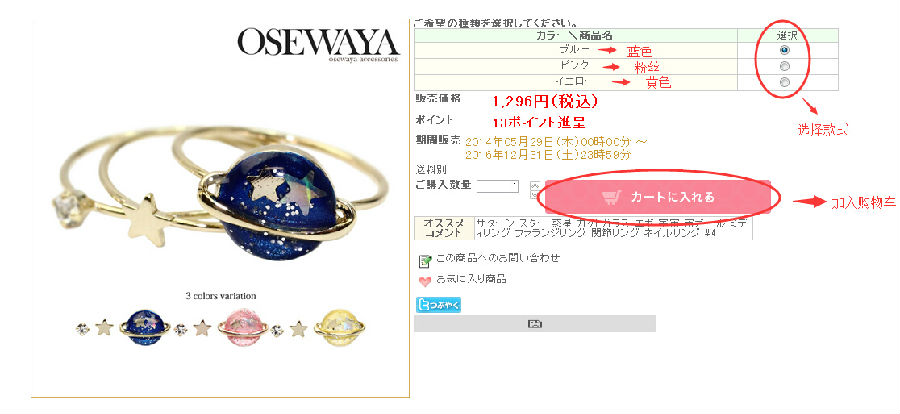Click the pink add-to-cart button
Image resolution: width=900 pixels, height=414 pixels.
(x=658, y=197)
